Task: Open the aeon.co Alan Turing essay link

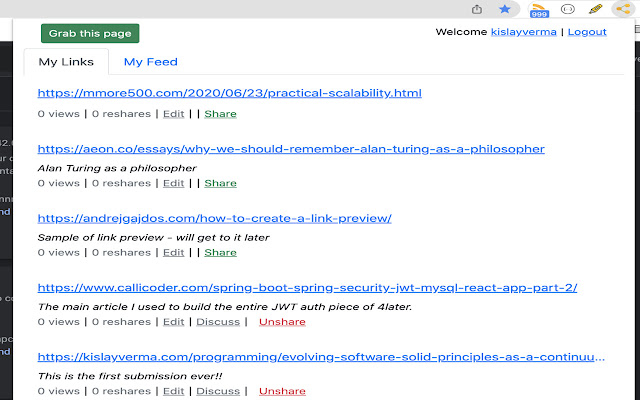Action: click(x=291, y=148)
